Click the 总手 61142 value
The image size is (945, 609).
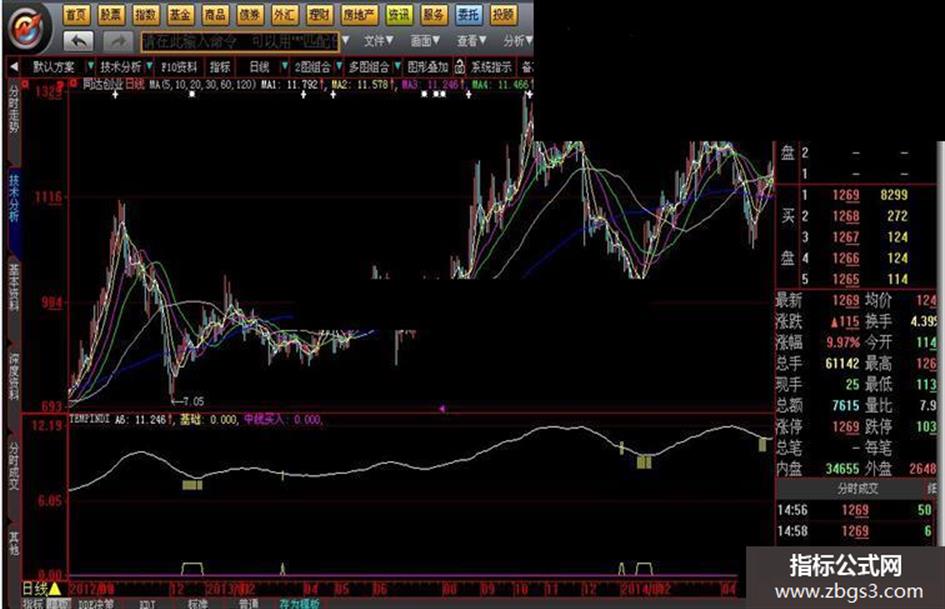click(x=843, y=364)
